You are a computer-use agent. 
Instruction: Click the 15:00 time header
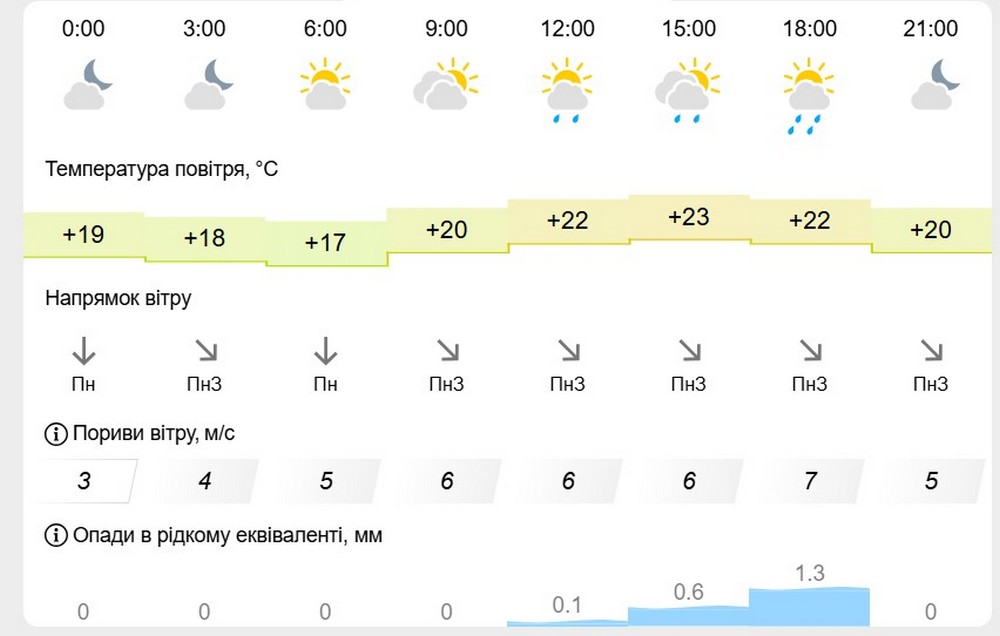[689, 29]
